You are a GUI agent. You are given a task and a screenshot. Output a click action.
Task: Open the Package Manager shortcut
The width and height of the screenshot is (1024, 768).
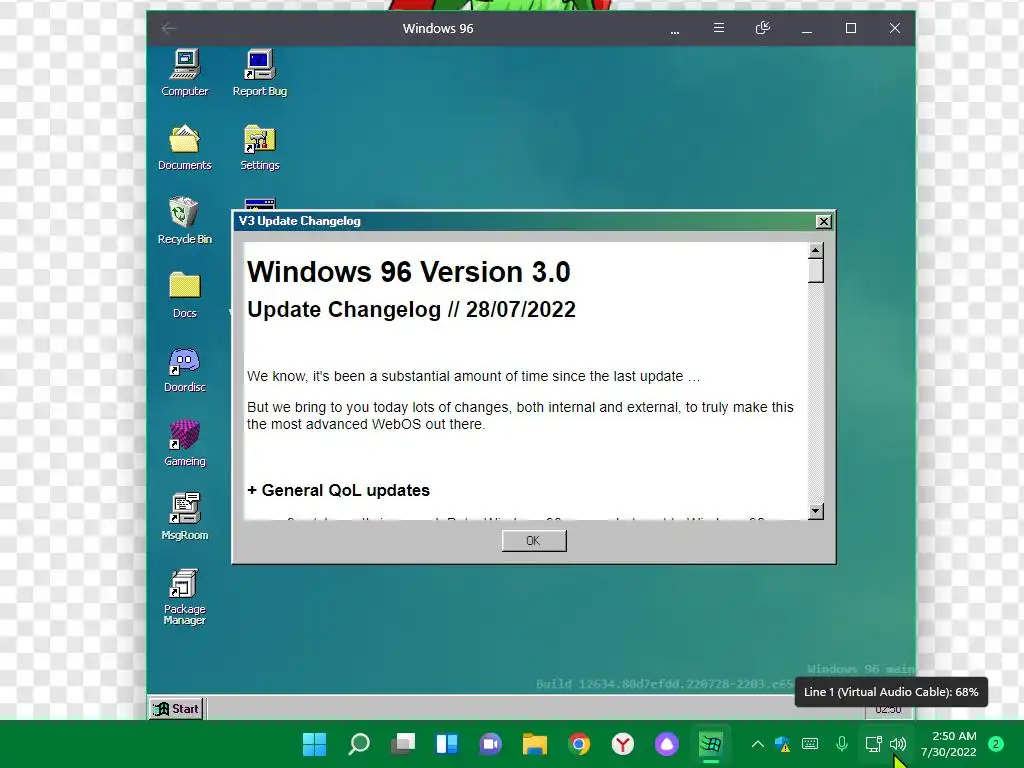[x=185, y=597]
